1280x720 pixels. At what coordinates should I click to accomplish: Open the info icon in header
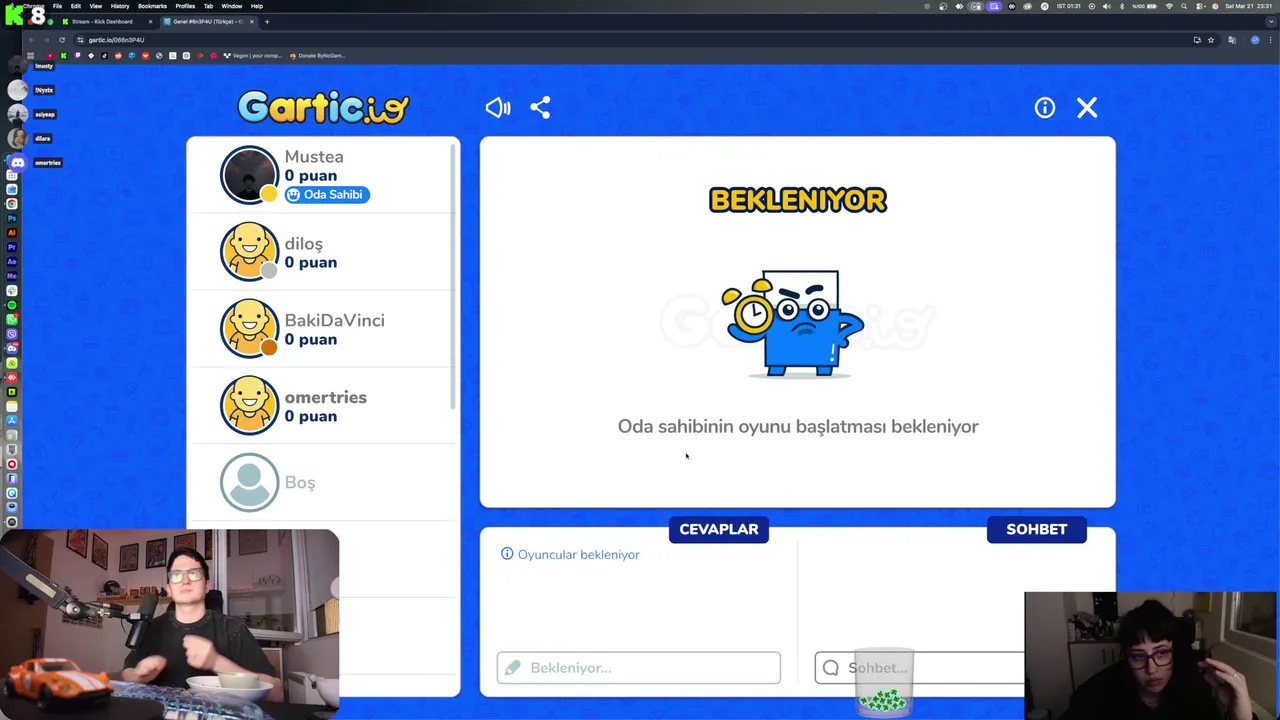[1044, 108]
